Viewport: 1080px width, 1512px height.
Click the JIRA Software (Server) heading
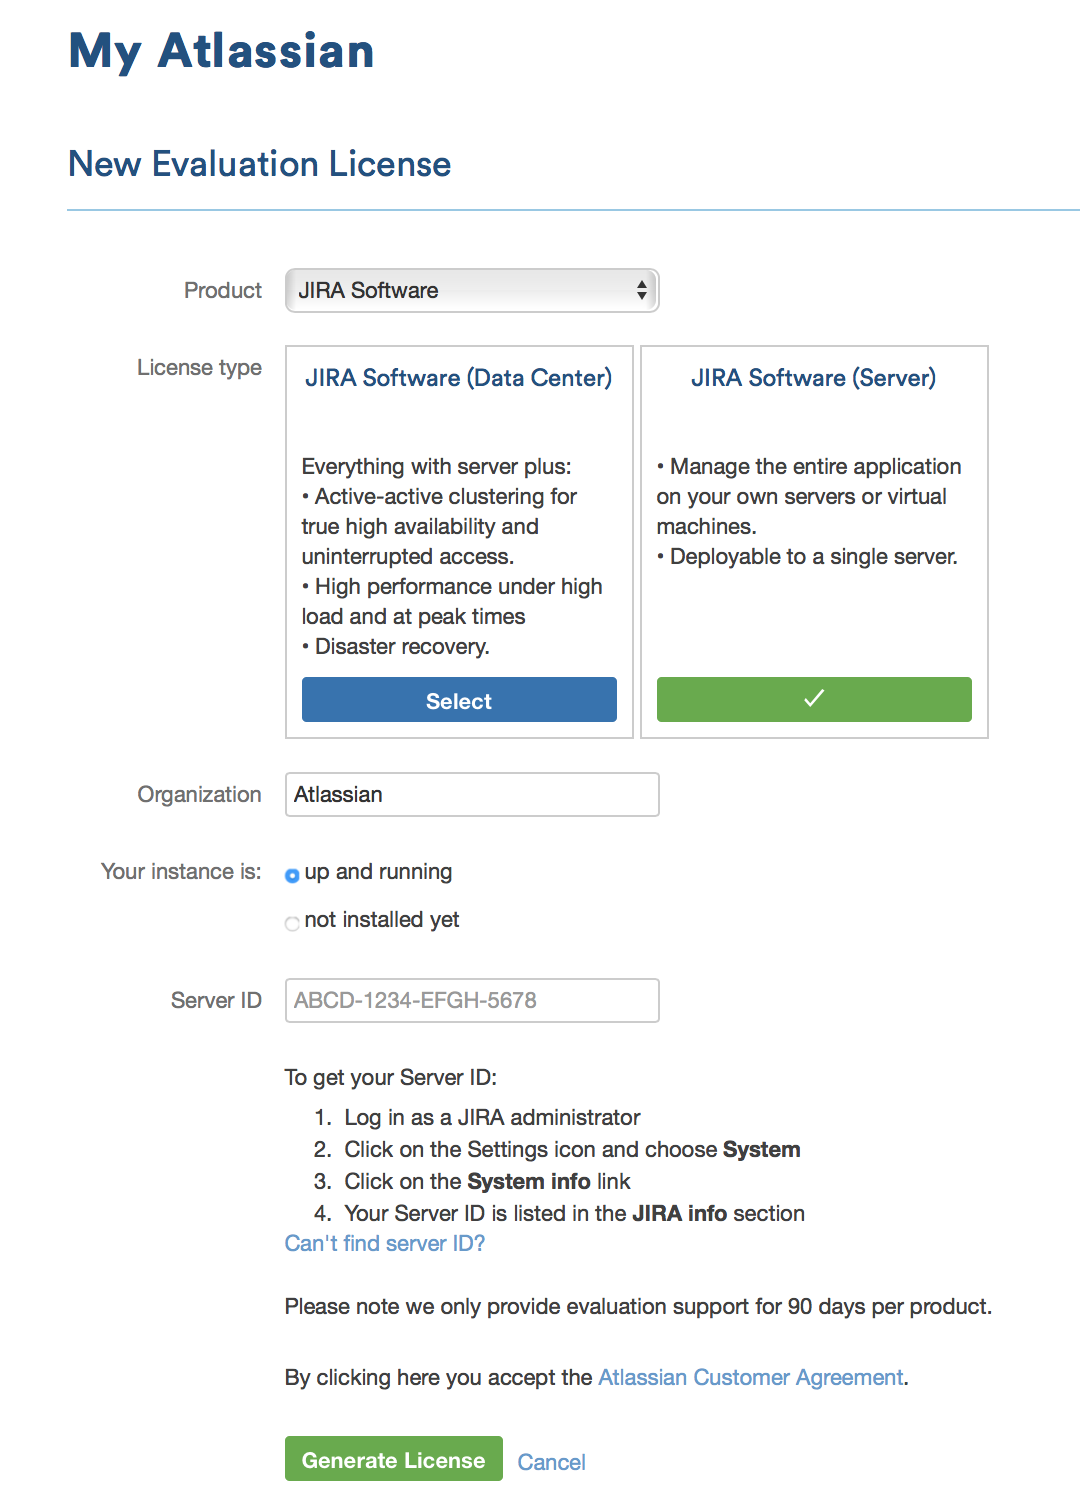click(x=814, y=378)
